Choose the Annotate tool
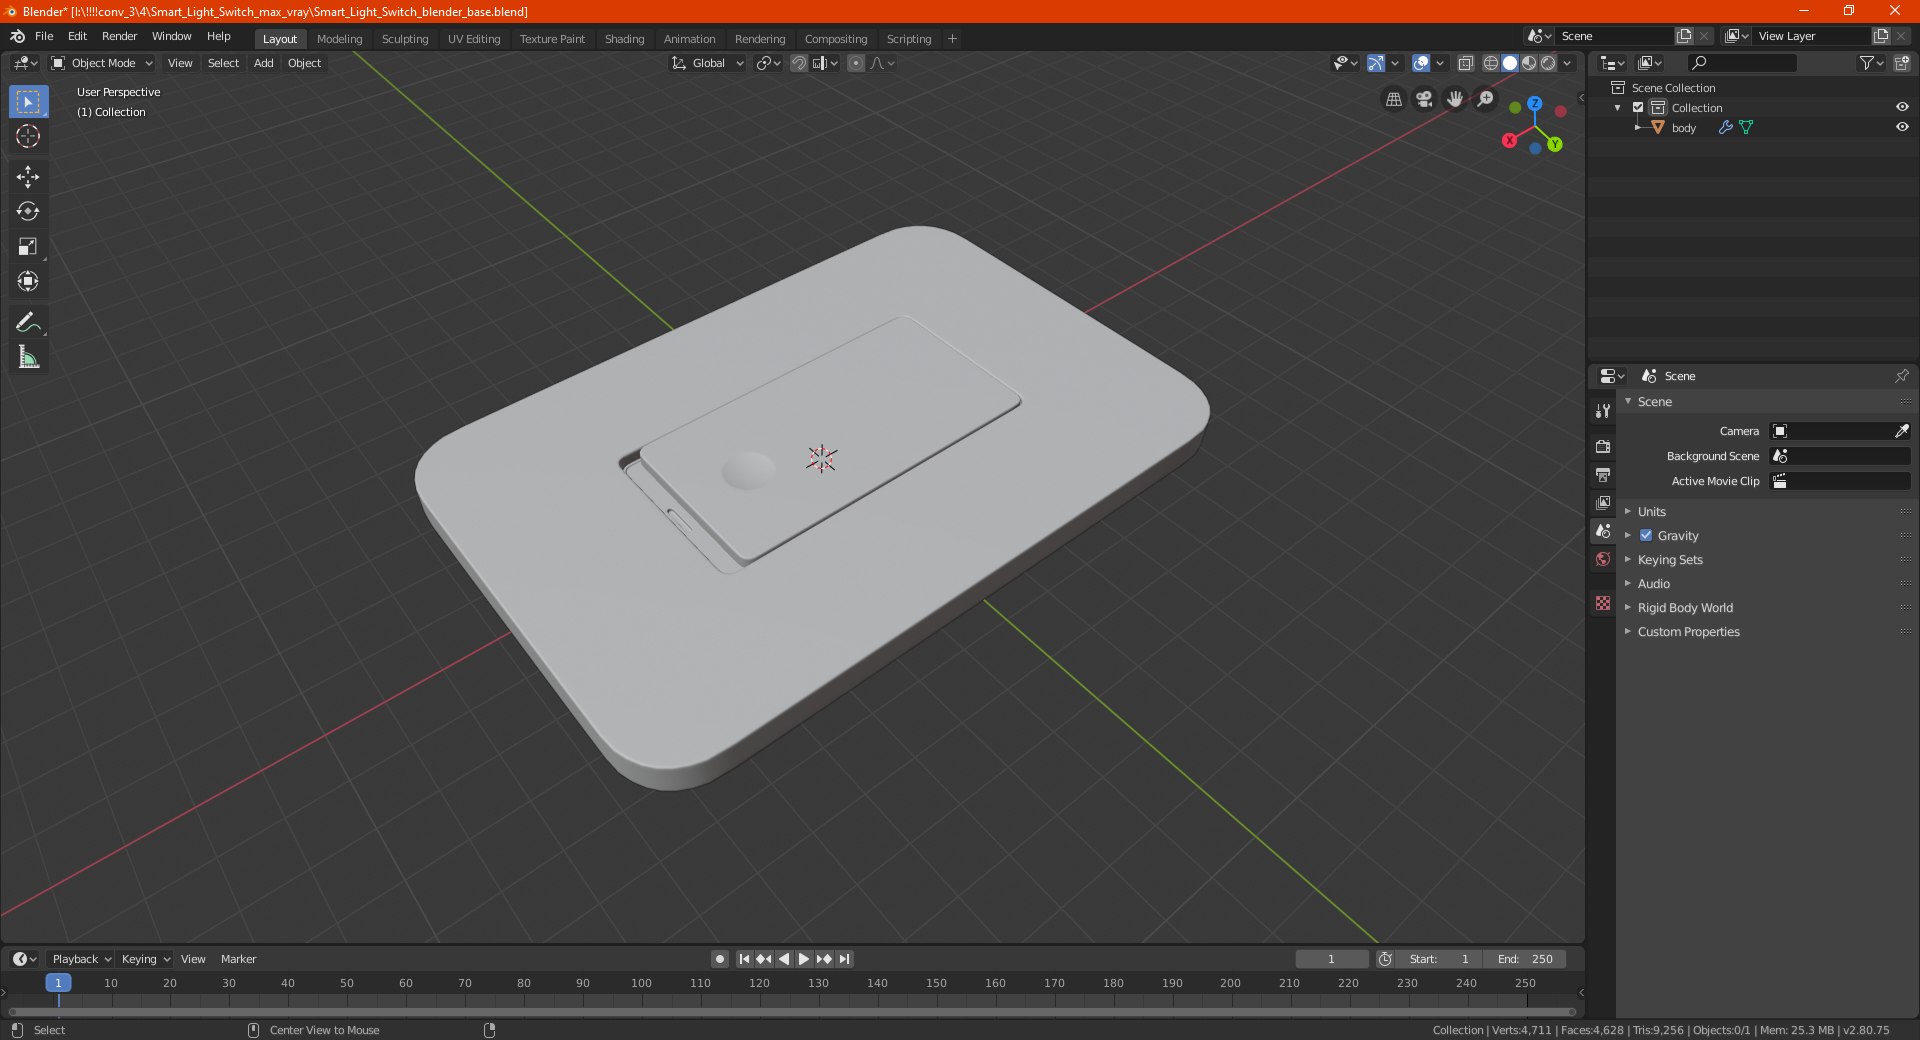The height and width of the screenshot is (1040, 1920). 28,322
